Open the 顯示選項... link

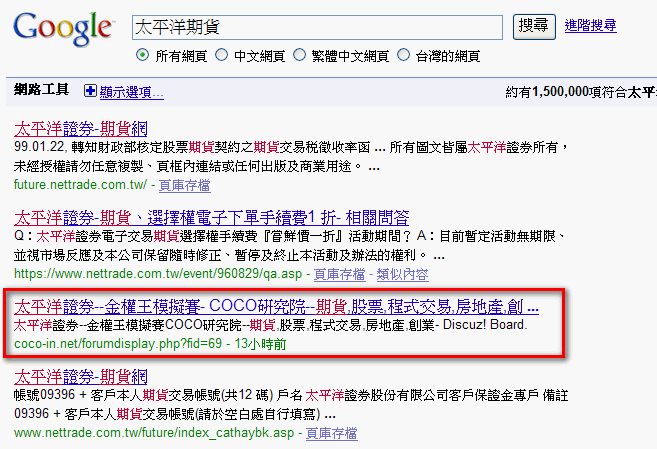[x=132, y=92]
